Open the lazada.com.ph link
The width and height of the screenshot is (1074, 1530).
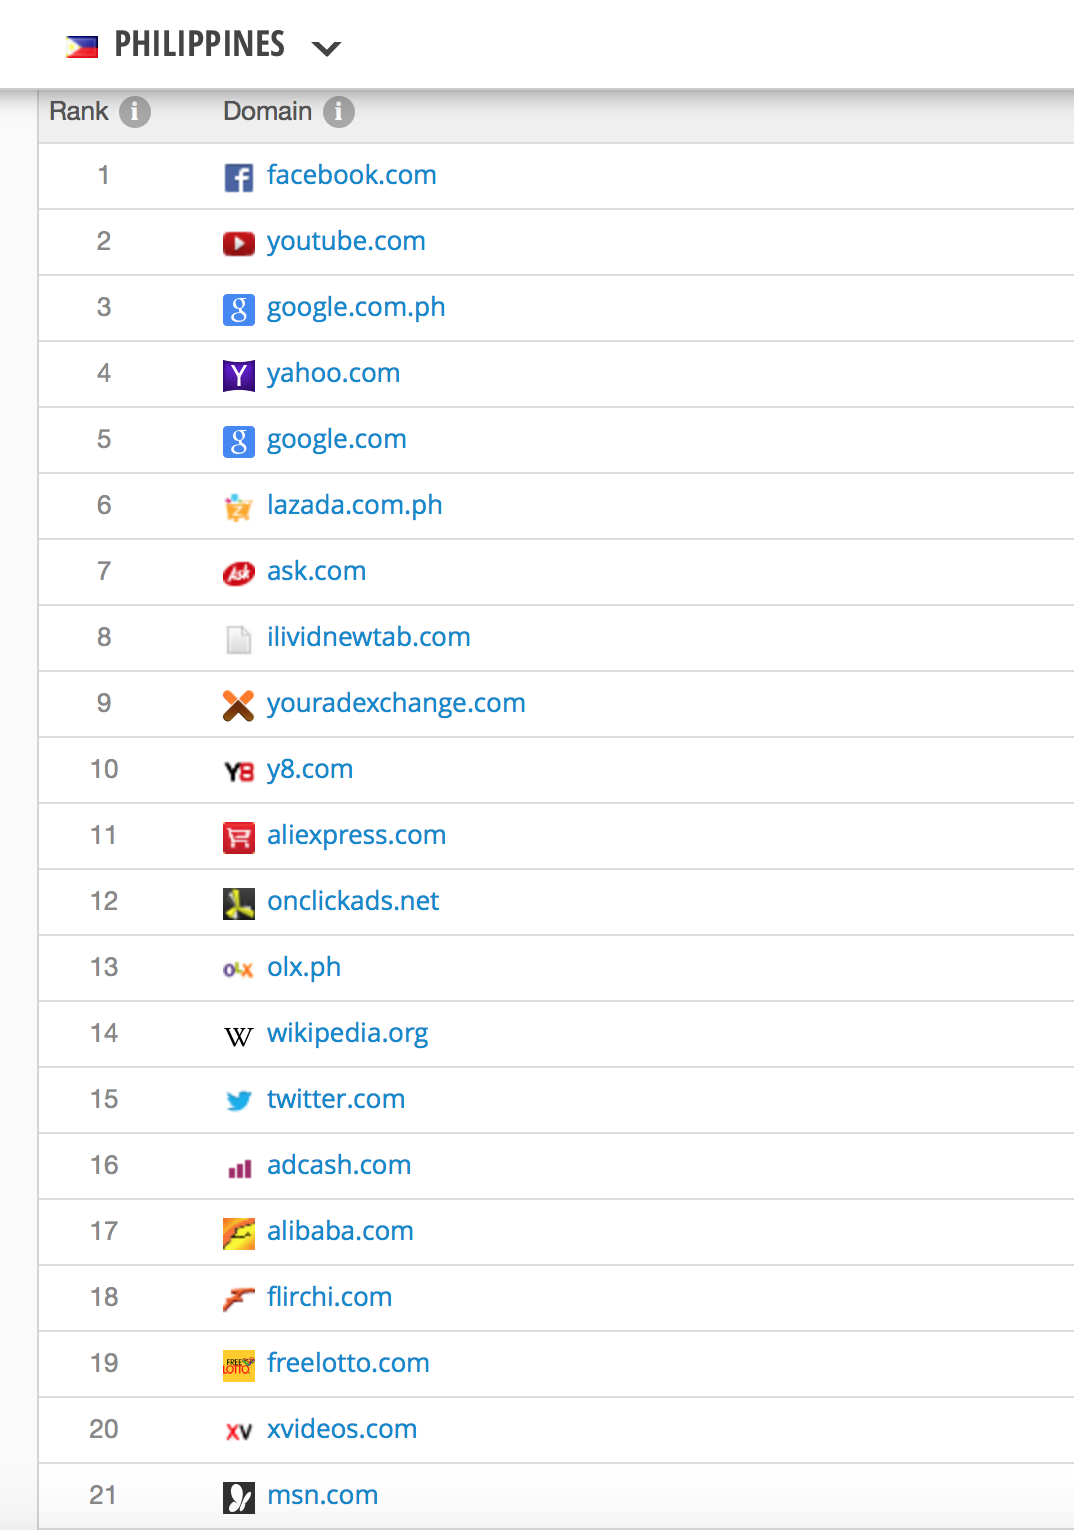pos(355,505)
